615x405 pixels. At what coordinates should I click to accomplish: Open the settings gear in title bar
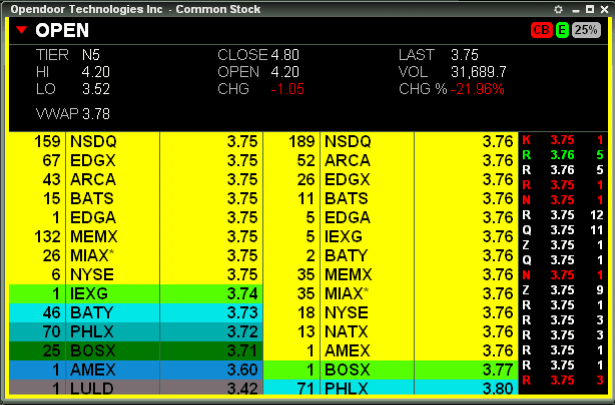pyautogui.click(x=559, y=9)
